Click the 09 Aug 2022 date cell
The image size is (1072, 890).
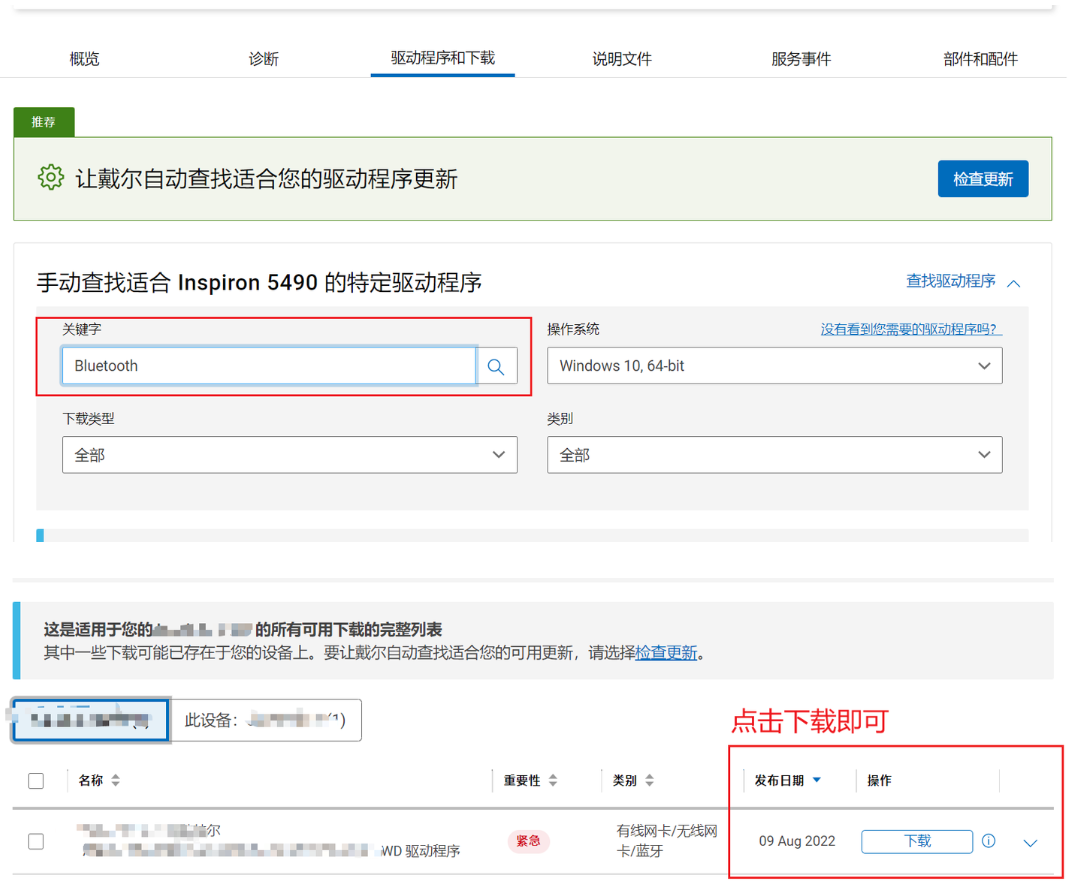click(796, 841)
